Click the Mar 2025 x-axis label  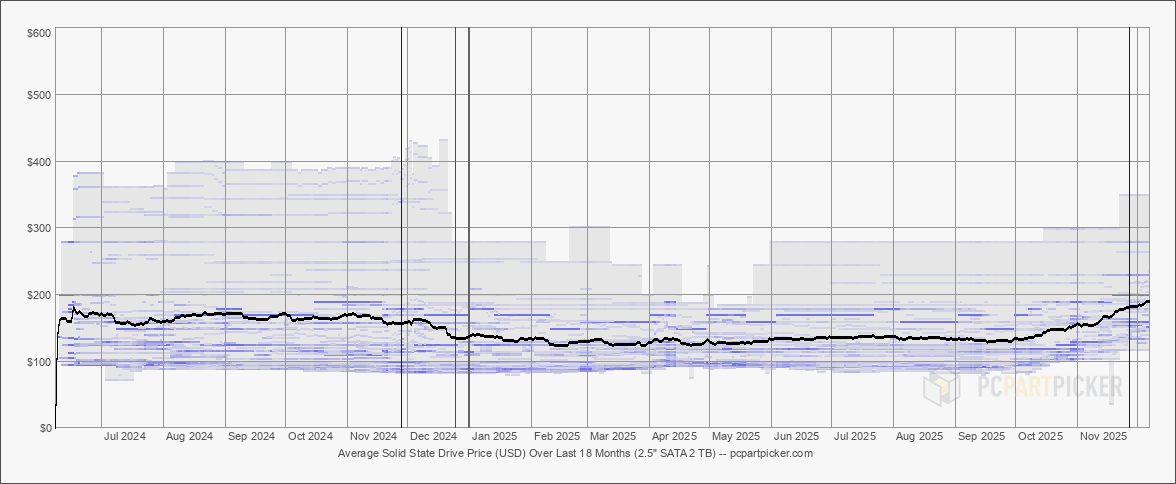tap(613, 437)
